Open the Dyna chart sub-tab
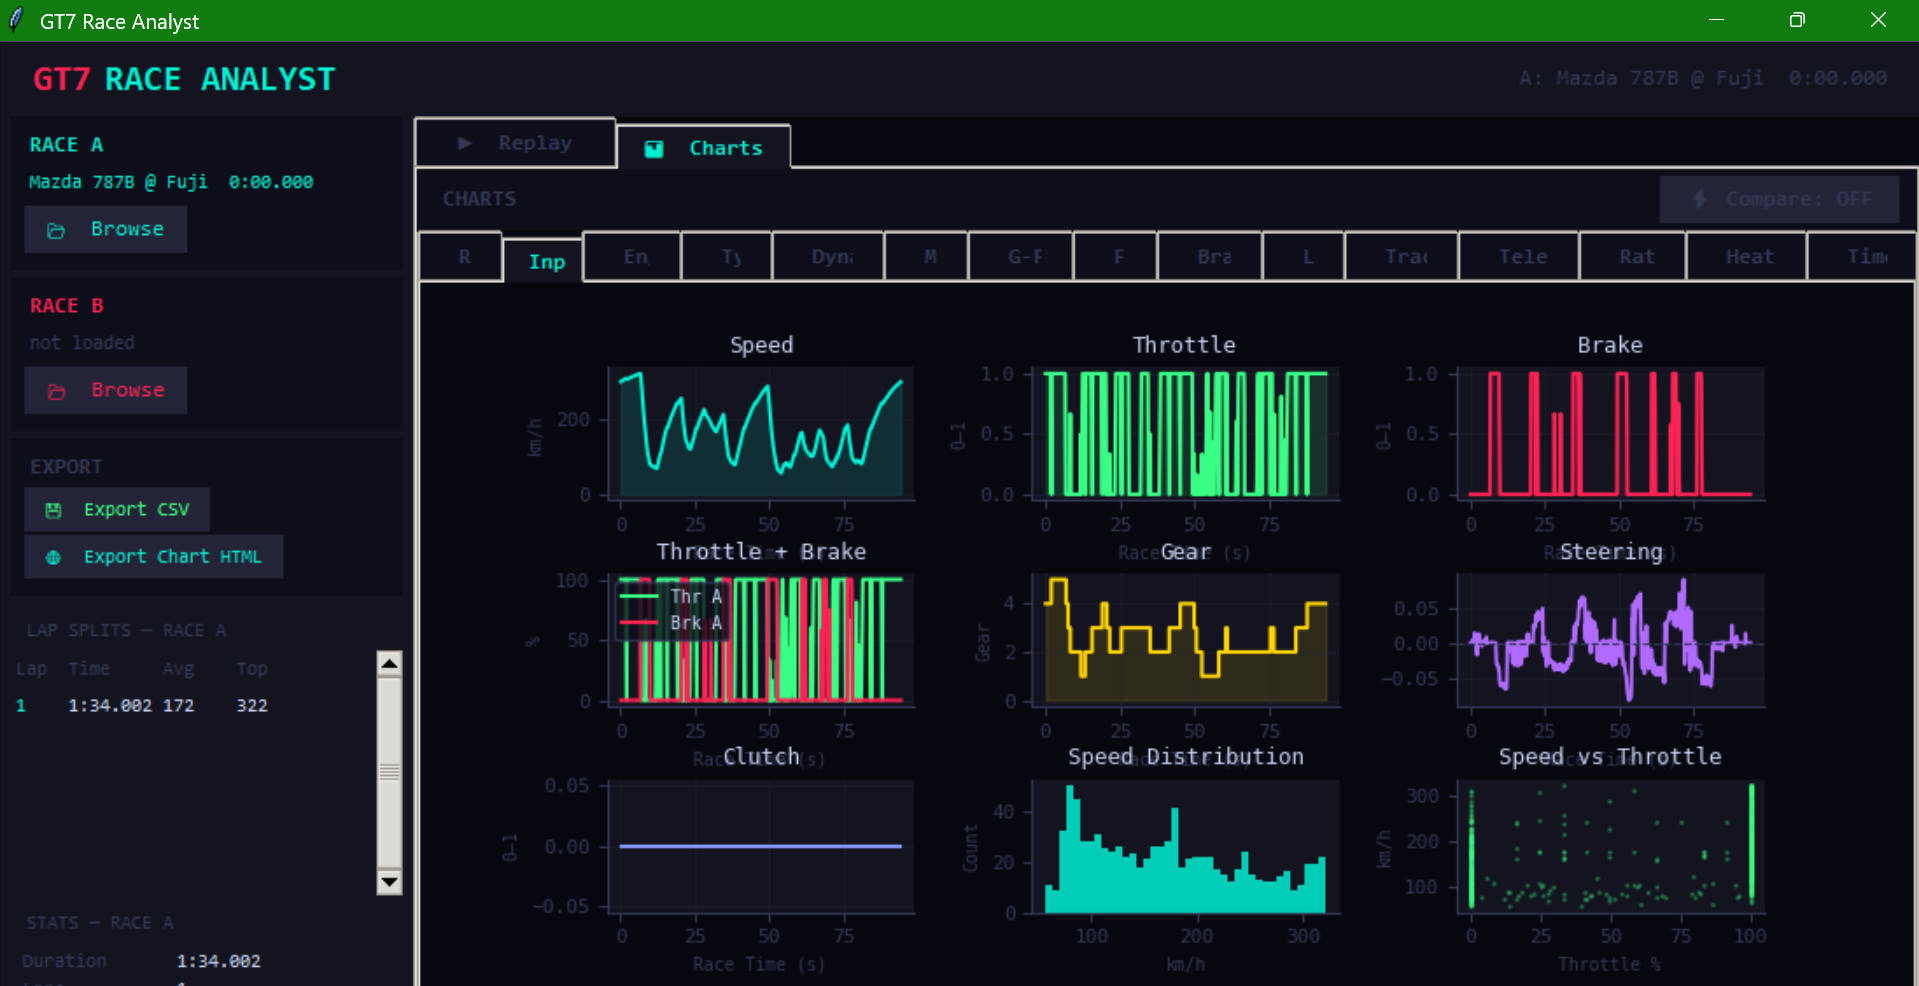 click(x=829, y=257)
